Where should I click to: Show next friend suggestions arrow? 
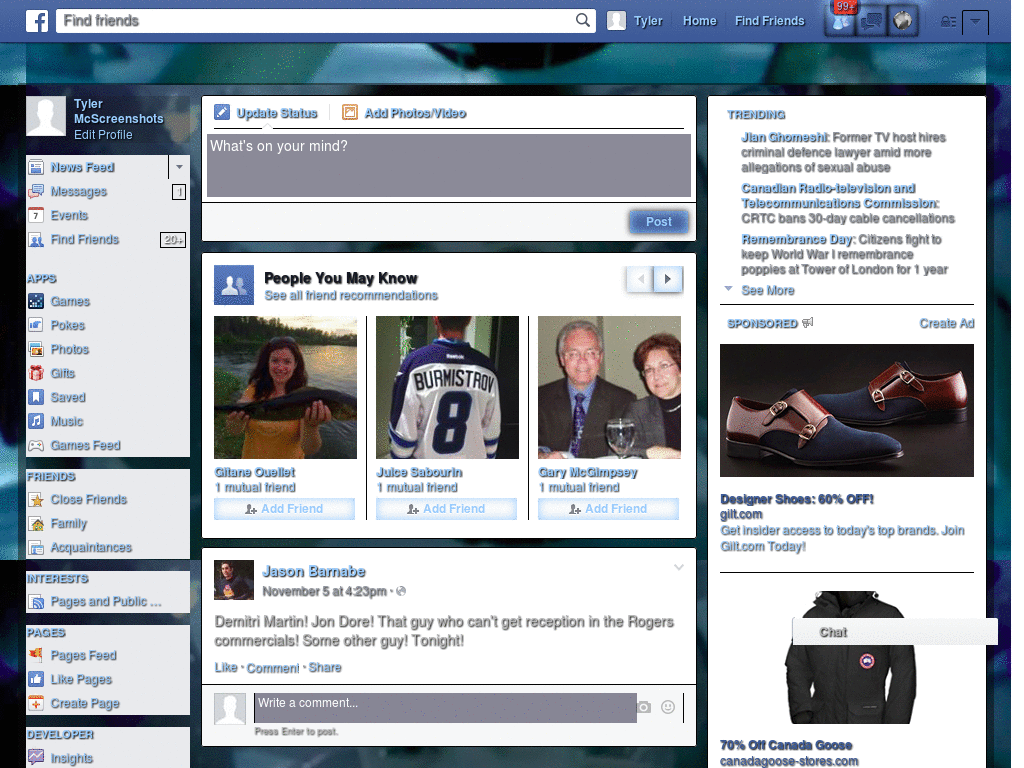(668, 280)
